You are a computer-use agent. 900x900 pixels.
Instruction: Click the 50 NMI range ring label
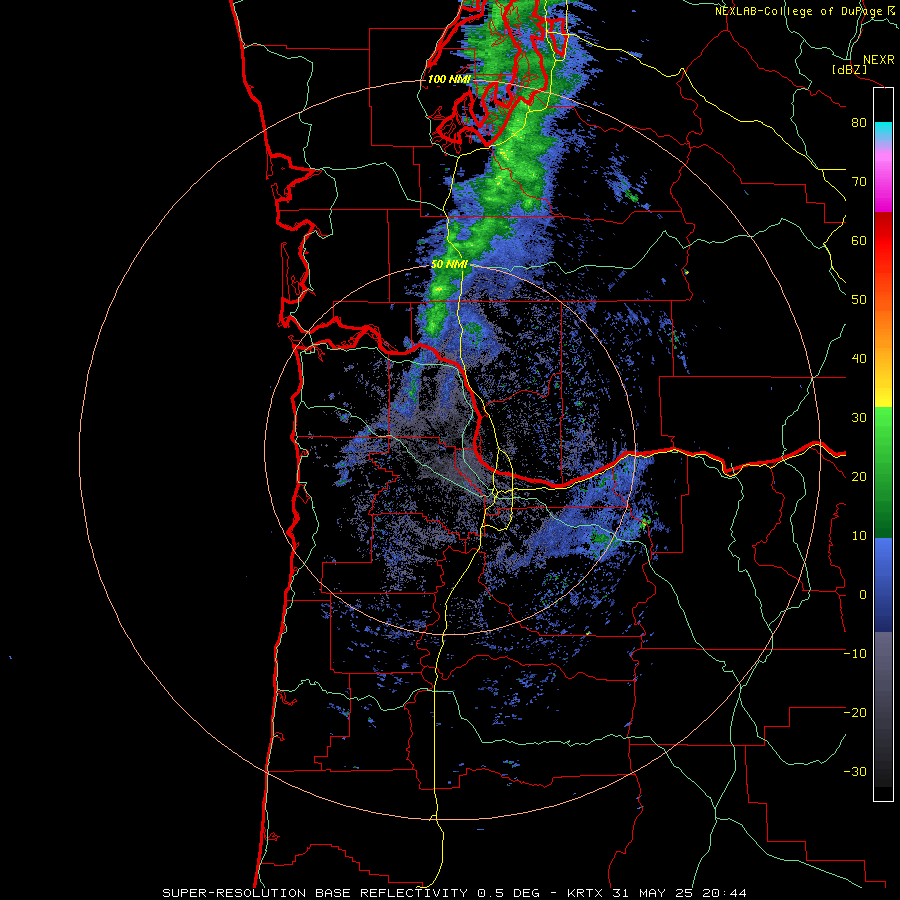click(x=449, y=265)
